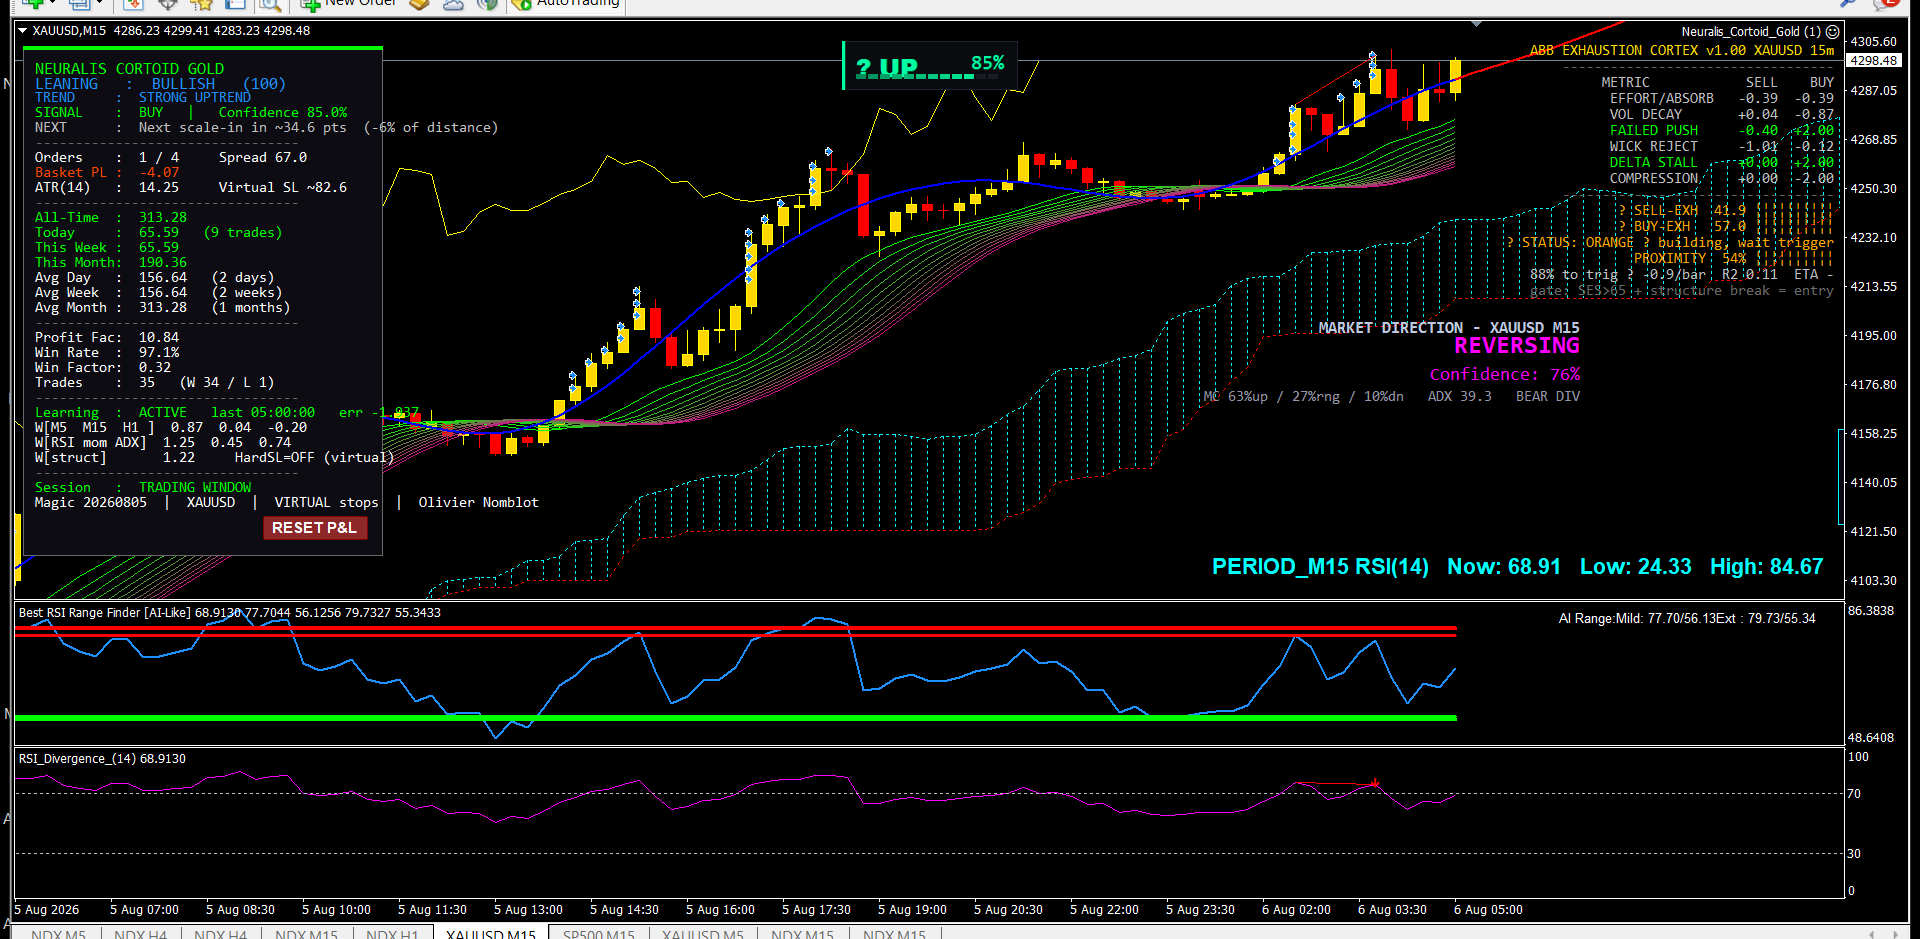Click the 'High: 84.67' RSI reading
Image resolution: width=1920 pixels, height=939 pixels.
click(x=1767, y=567)
